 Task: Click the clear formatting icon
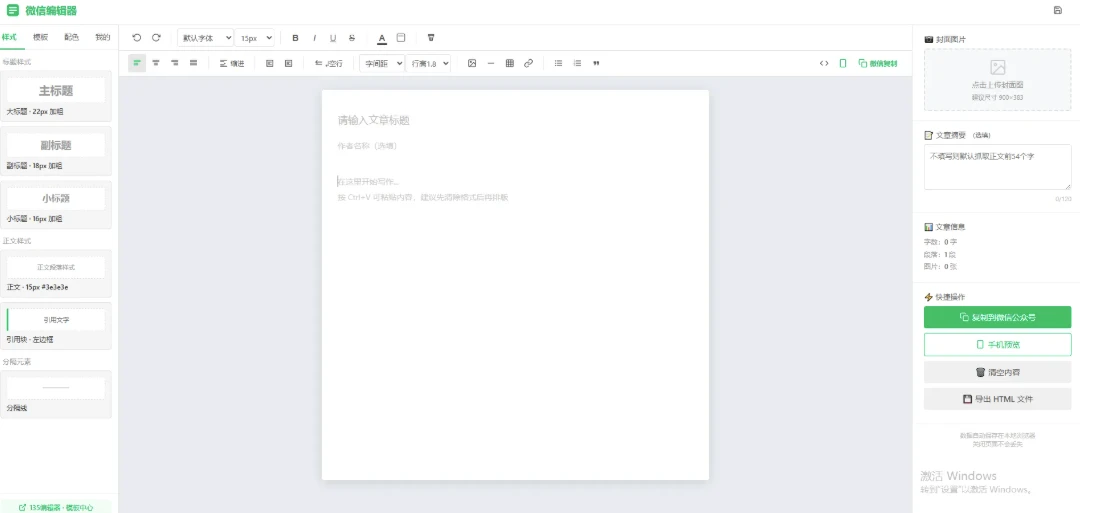(431, 38)
